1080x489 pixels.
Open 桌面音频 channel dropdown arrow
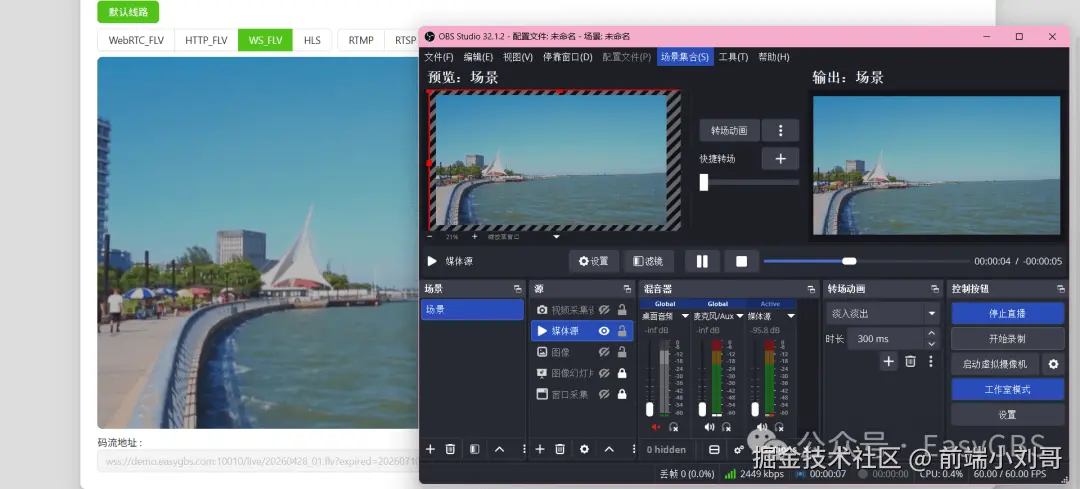point(685,316)
